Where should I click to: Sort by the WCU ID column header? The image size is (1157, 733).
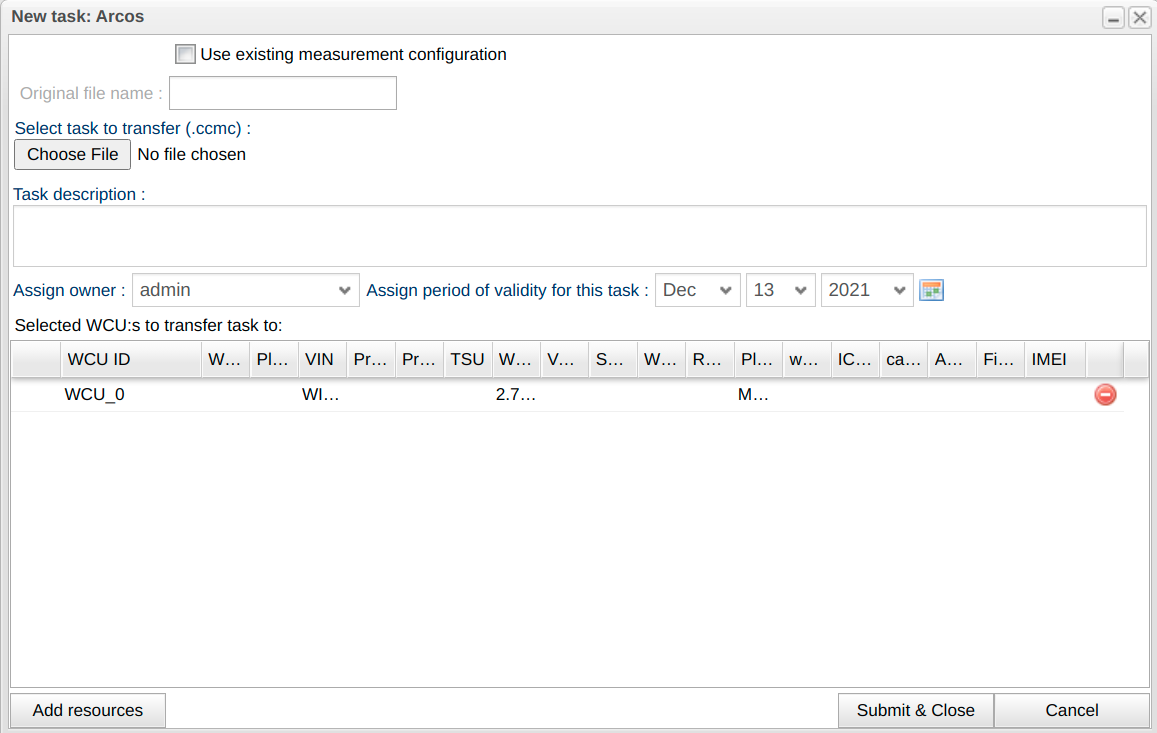[x=129, y=360]
